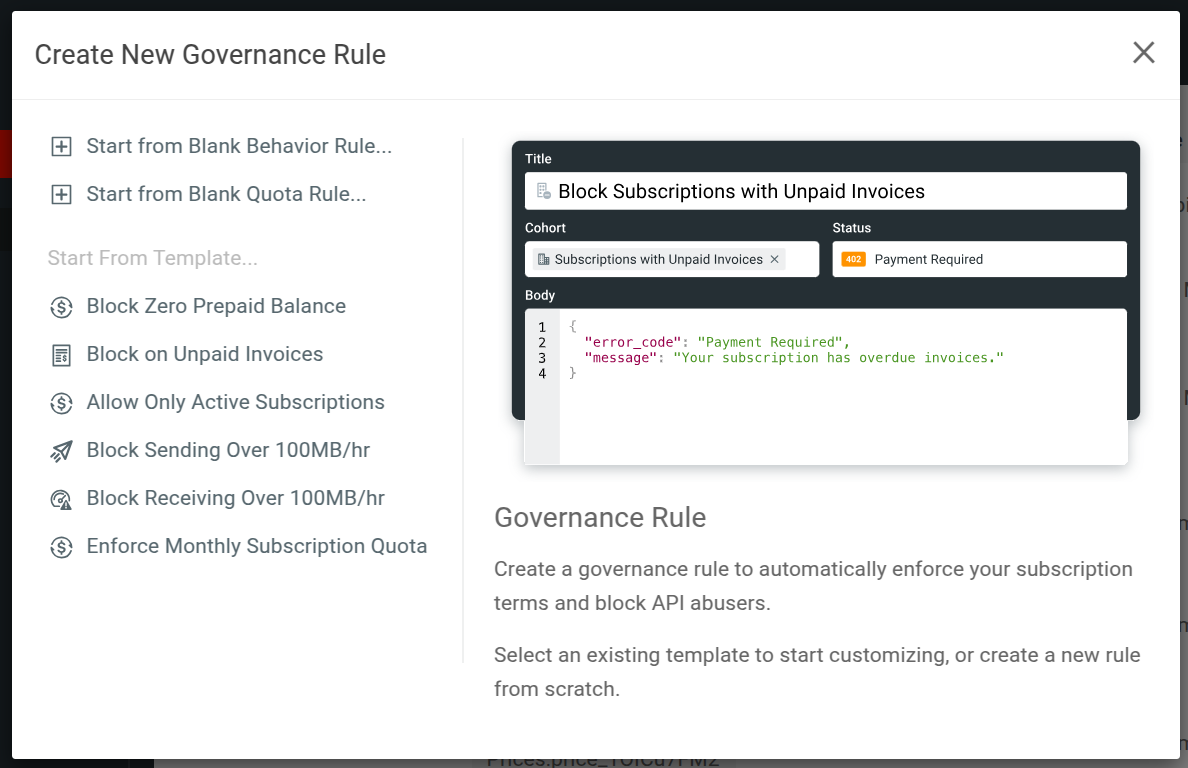
Task: Select the paper plane icon beside Block Sending Over 100MB/hr
Action: (x=61, y=450)
